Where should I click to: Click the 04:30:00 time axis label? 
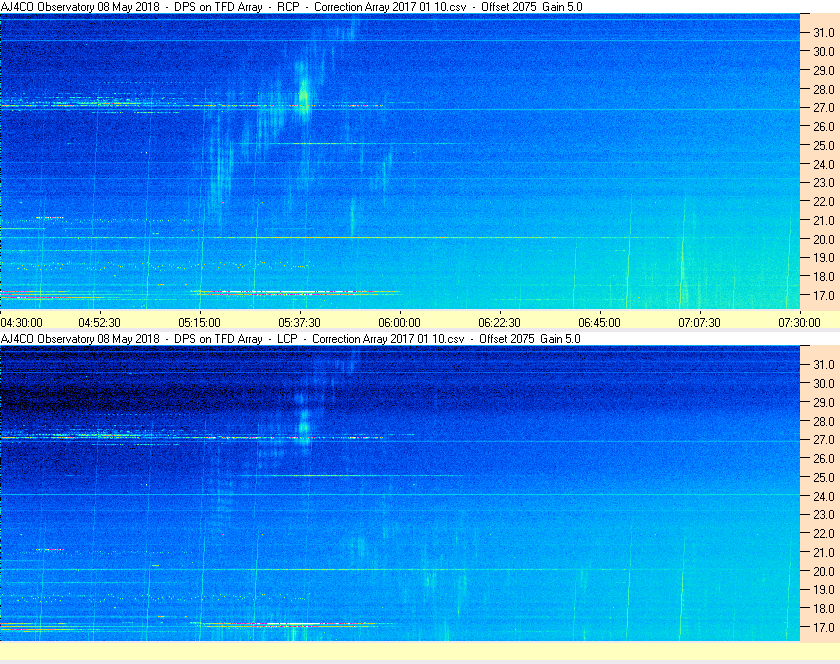(x=21, y=323)
